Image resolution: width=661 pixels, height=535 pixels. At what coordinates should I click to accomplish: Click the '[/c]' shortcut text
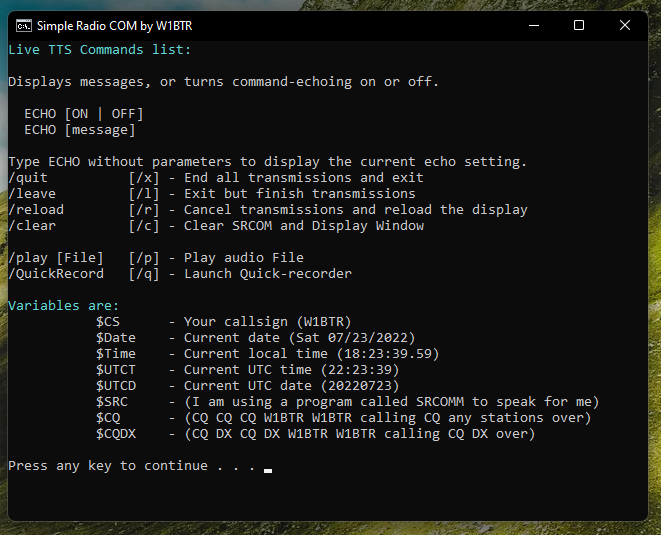pyautogui.click(x=144, y=226)
